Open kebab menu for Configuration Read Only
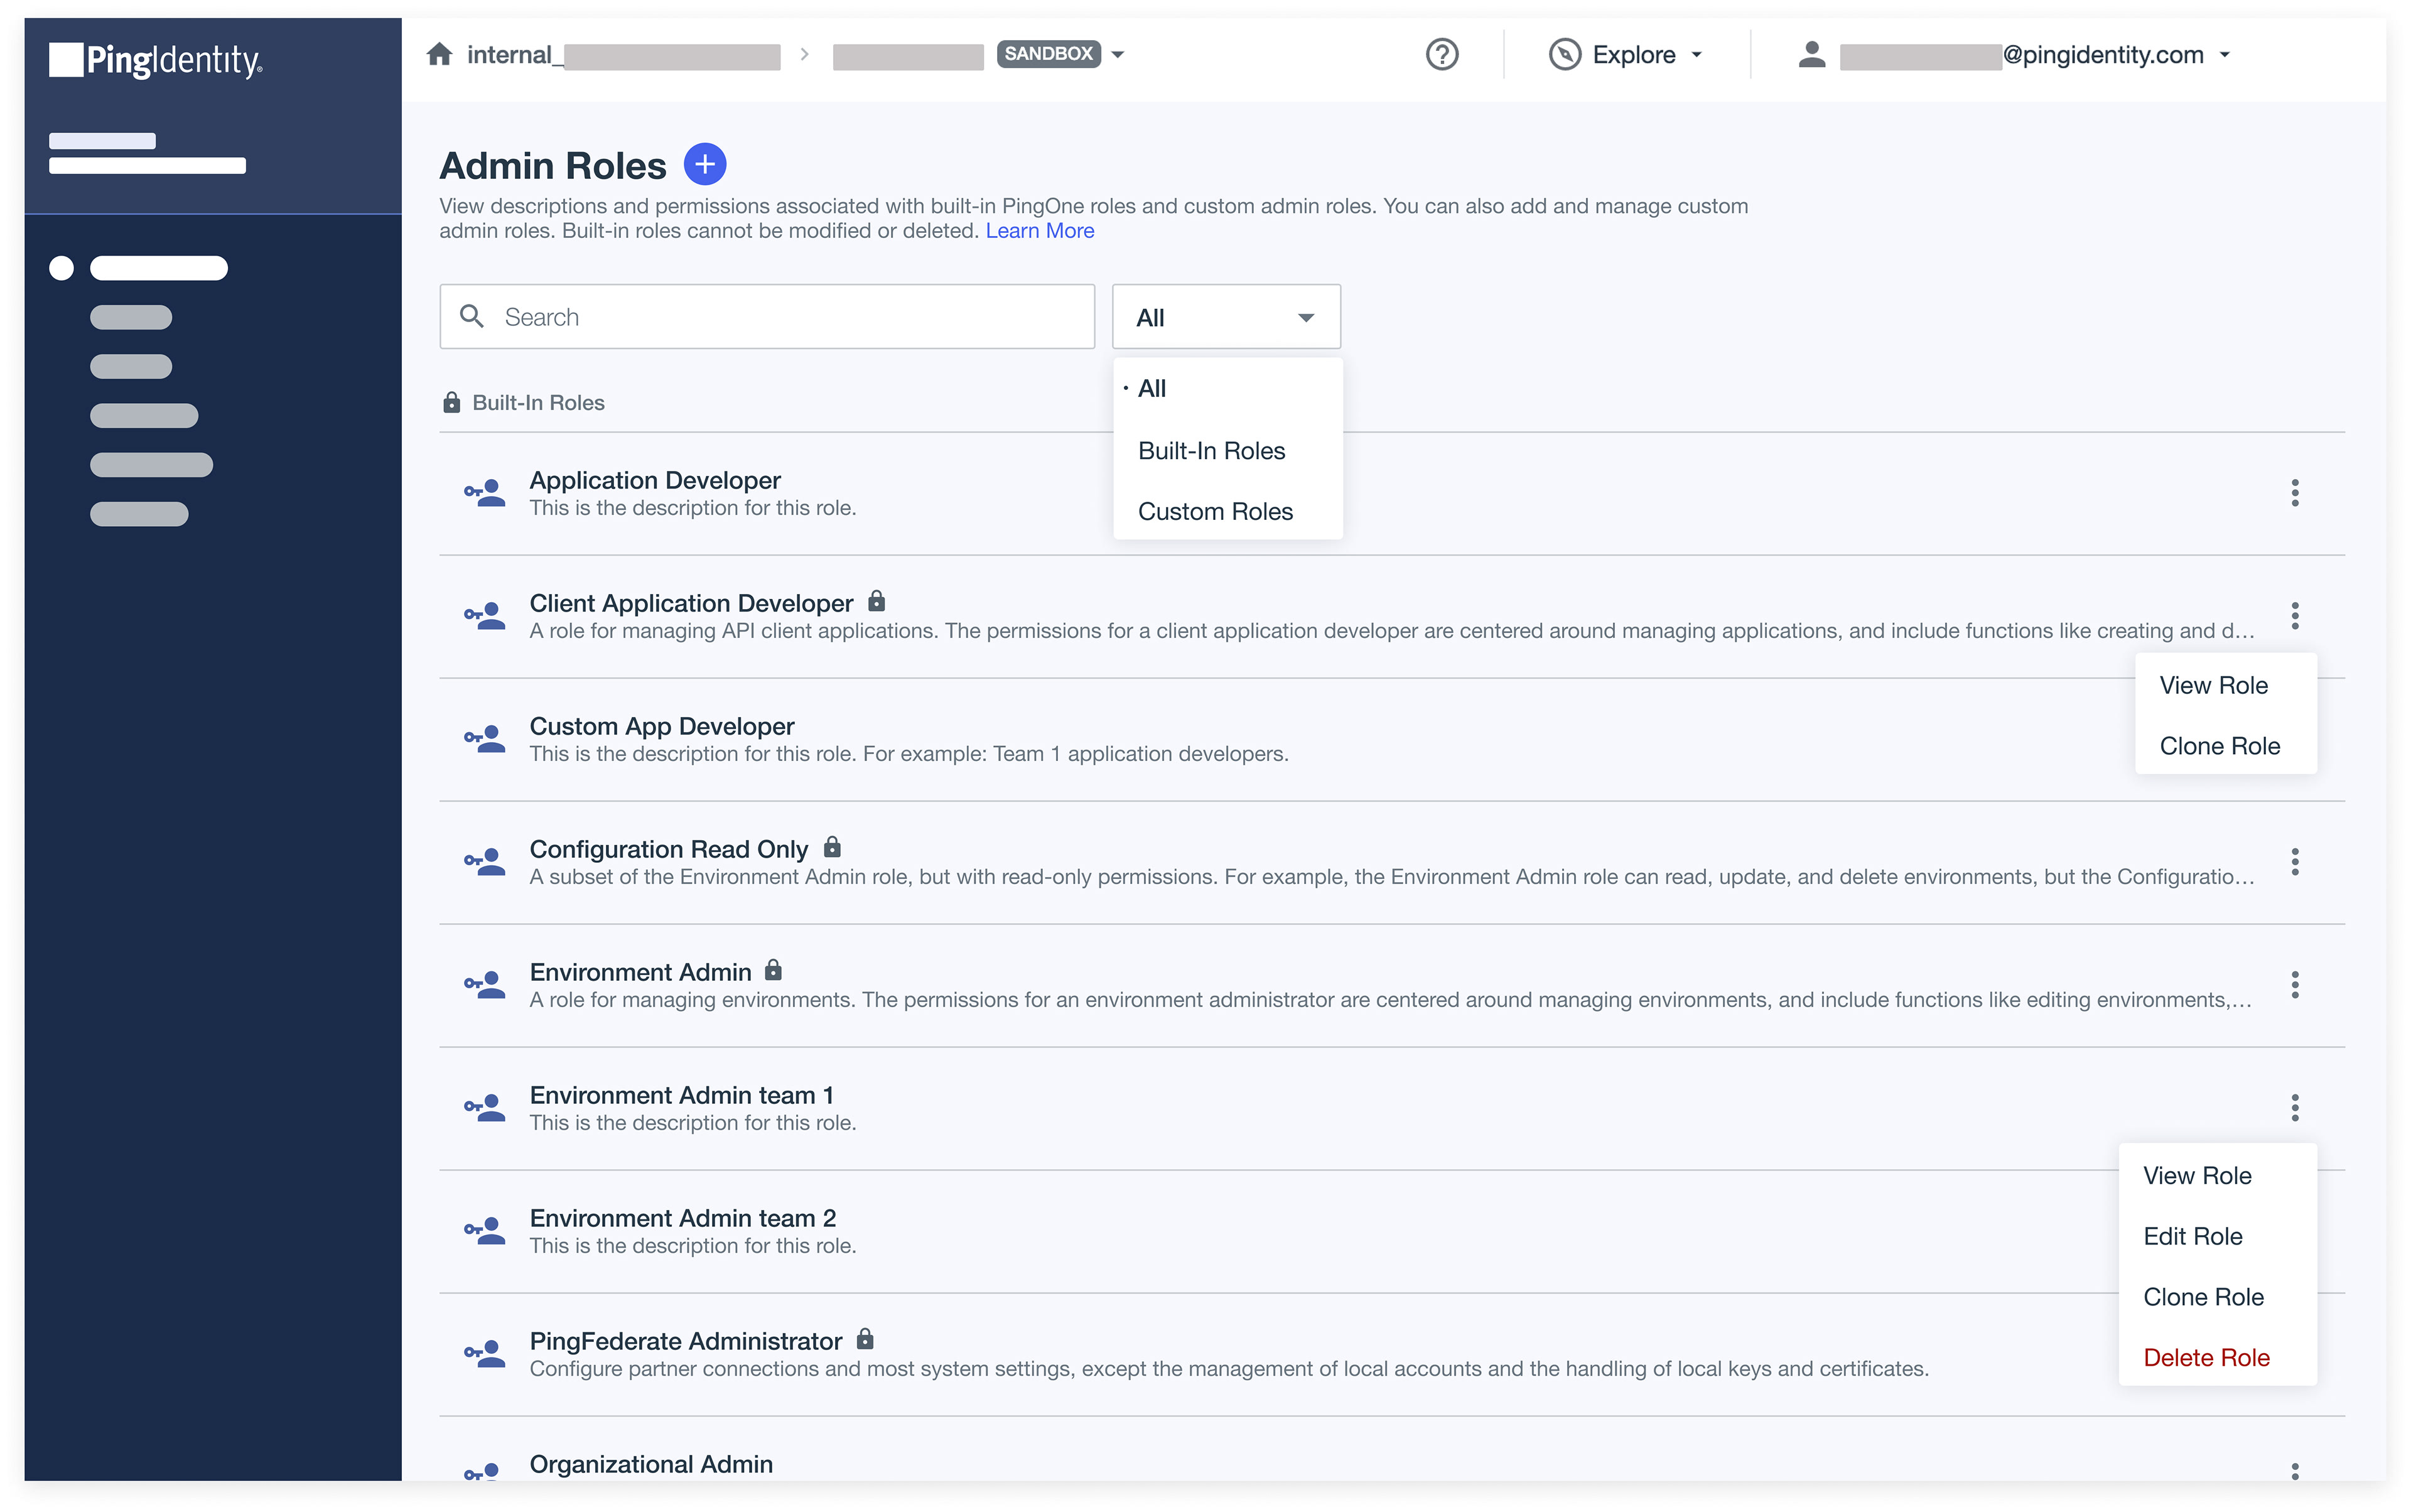The width and height of the screenshot is (2411, 1512). tap(2294, 862)
